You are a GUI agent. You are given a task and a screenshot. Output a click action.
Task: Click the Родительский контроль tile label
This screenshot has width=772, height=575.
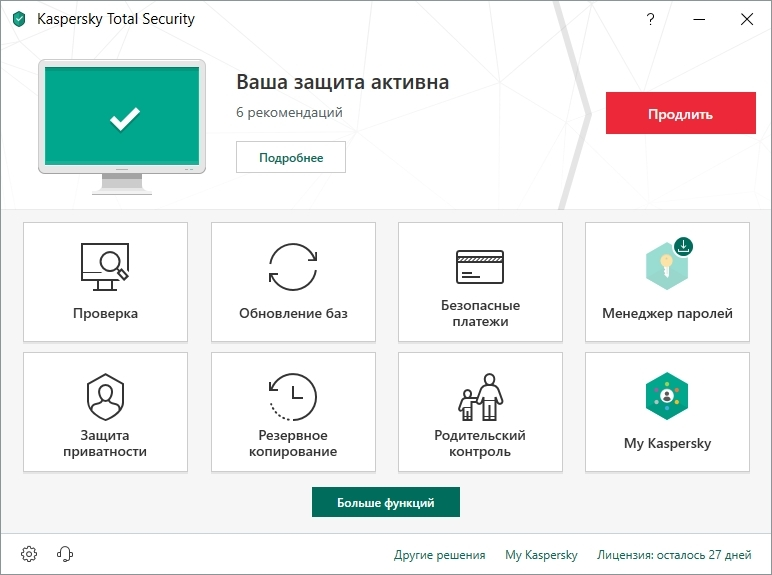[480, 443]
